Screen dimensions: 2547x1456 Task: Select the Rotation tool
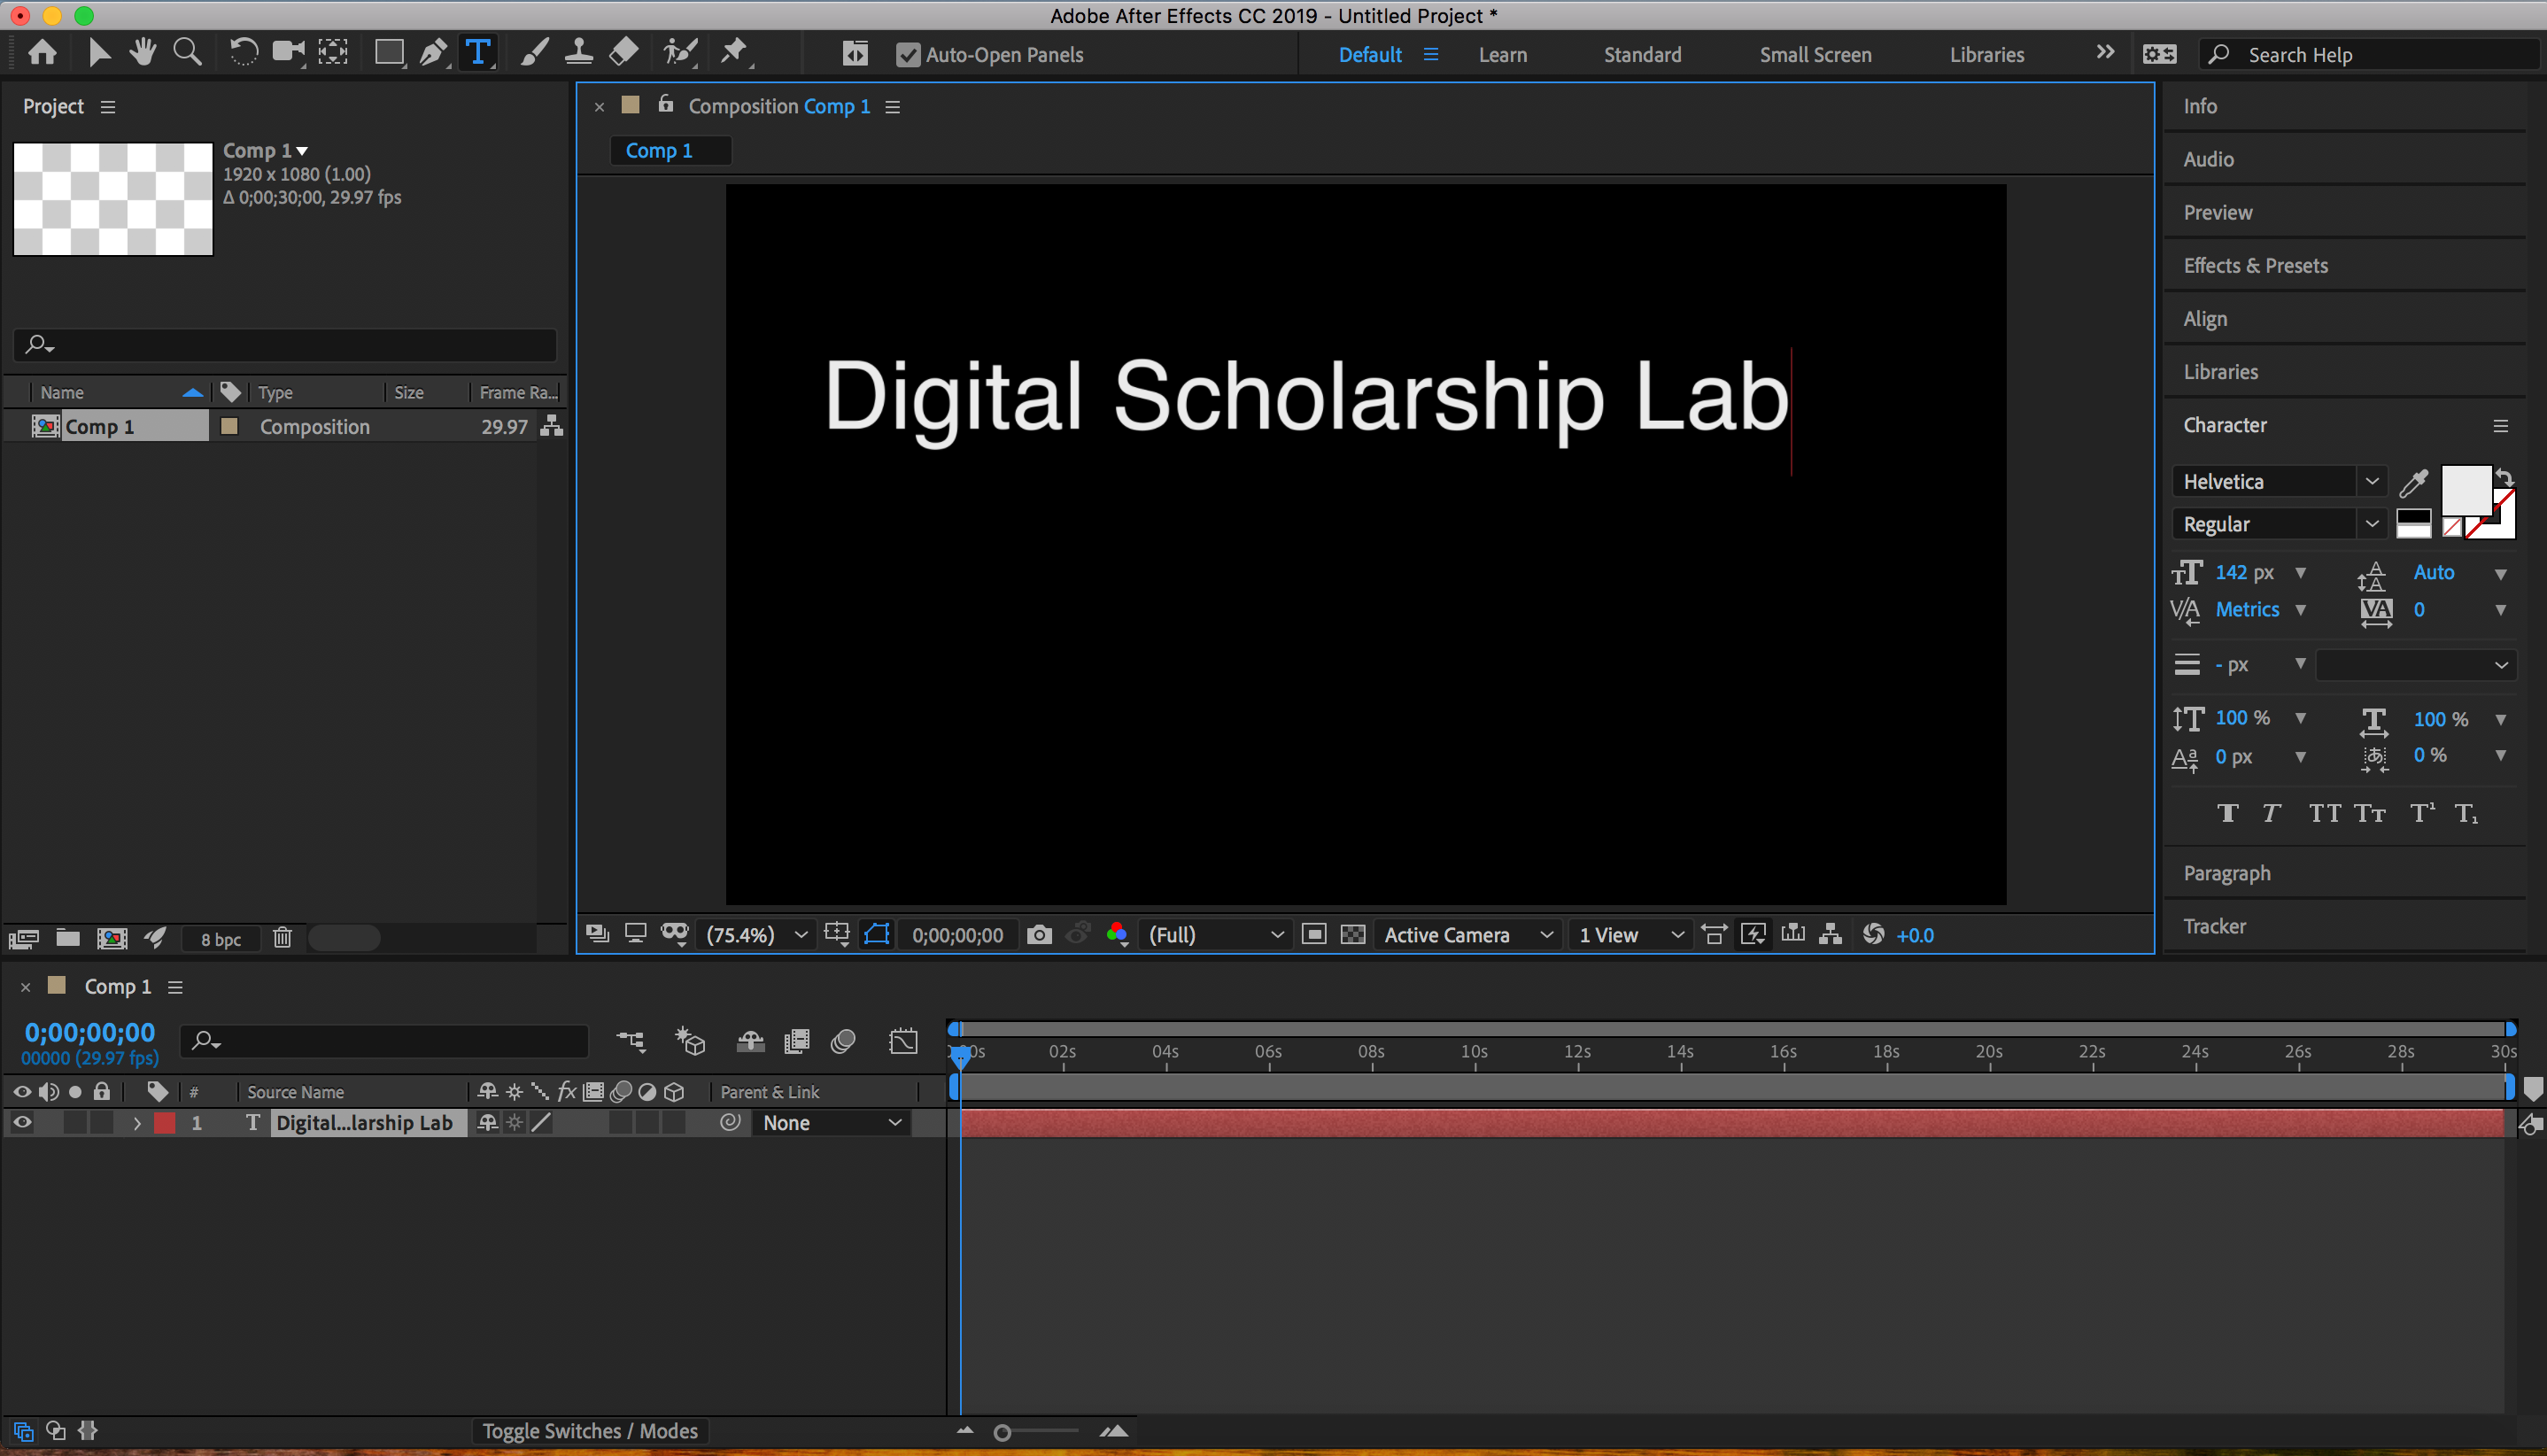pos(243,53)
